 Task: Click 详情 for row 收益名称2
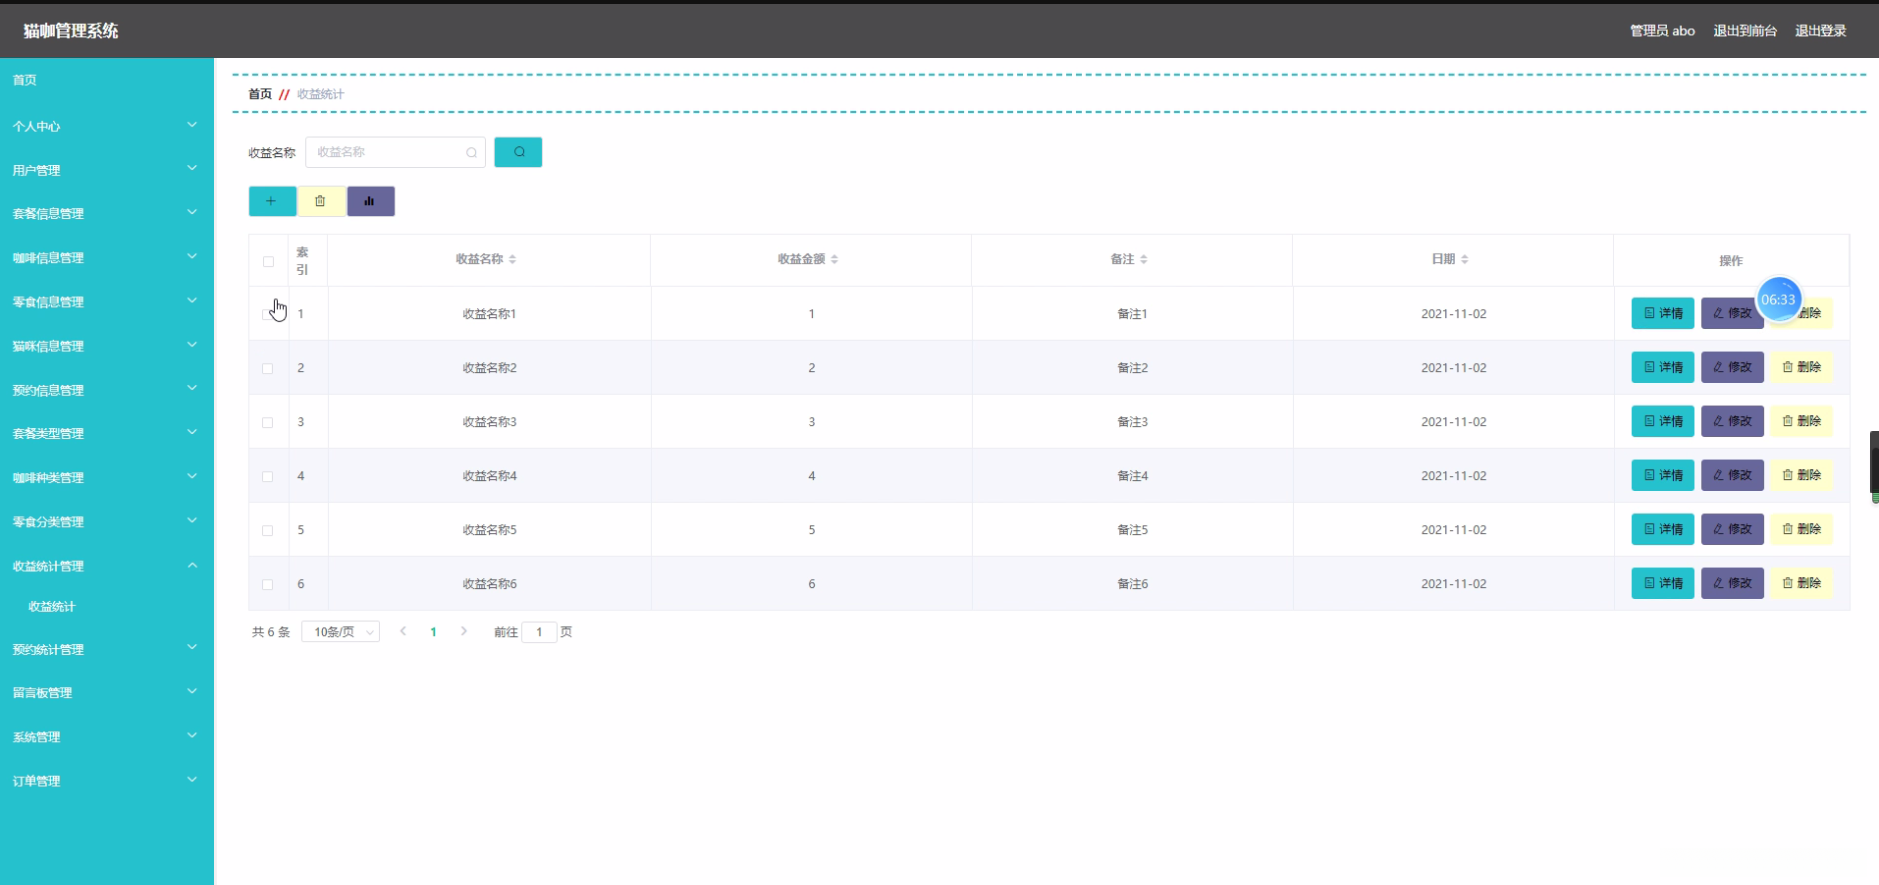(x=1663, y=367)
